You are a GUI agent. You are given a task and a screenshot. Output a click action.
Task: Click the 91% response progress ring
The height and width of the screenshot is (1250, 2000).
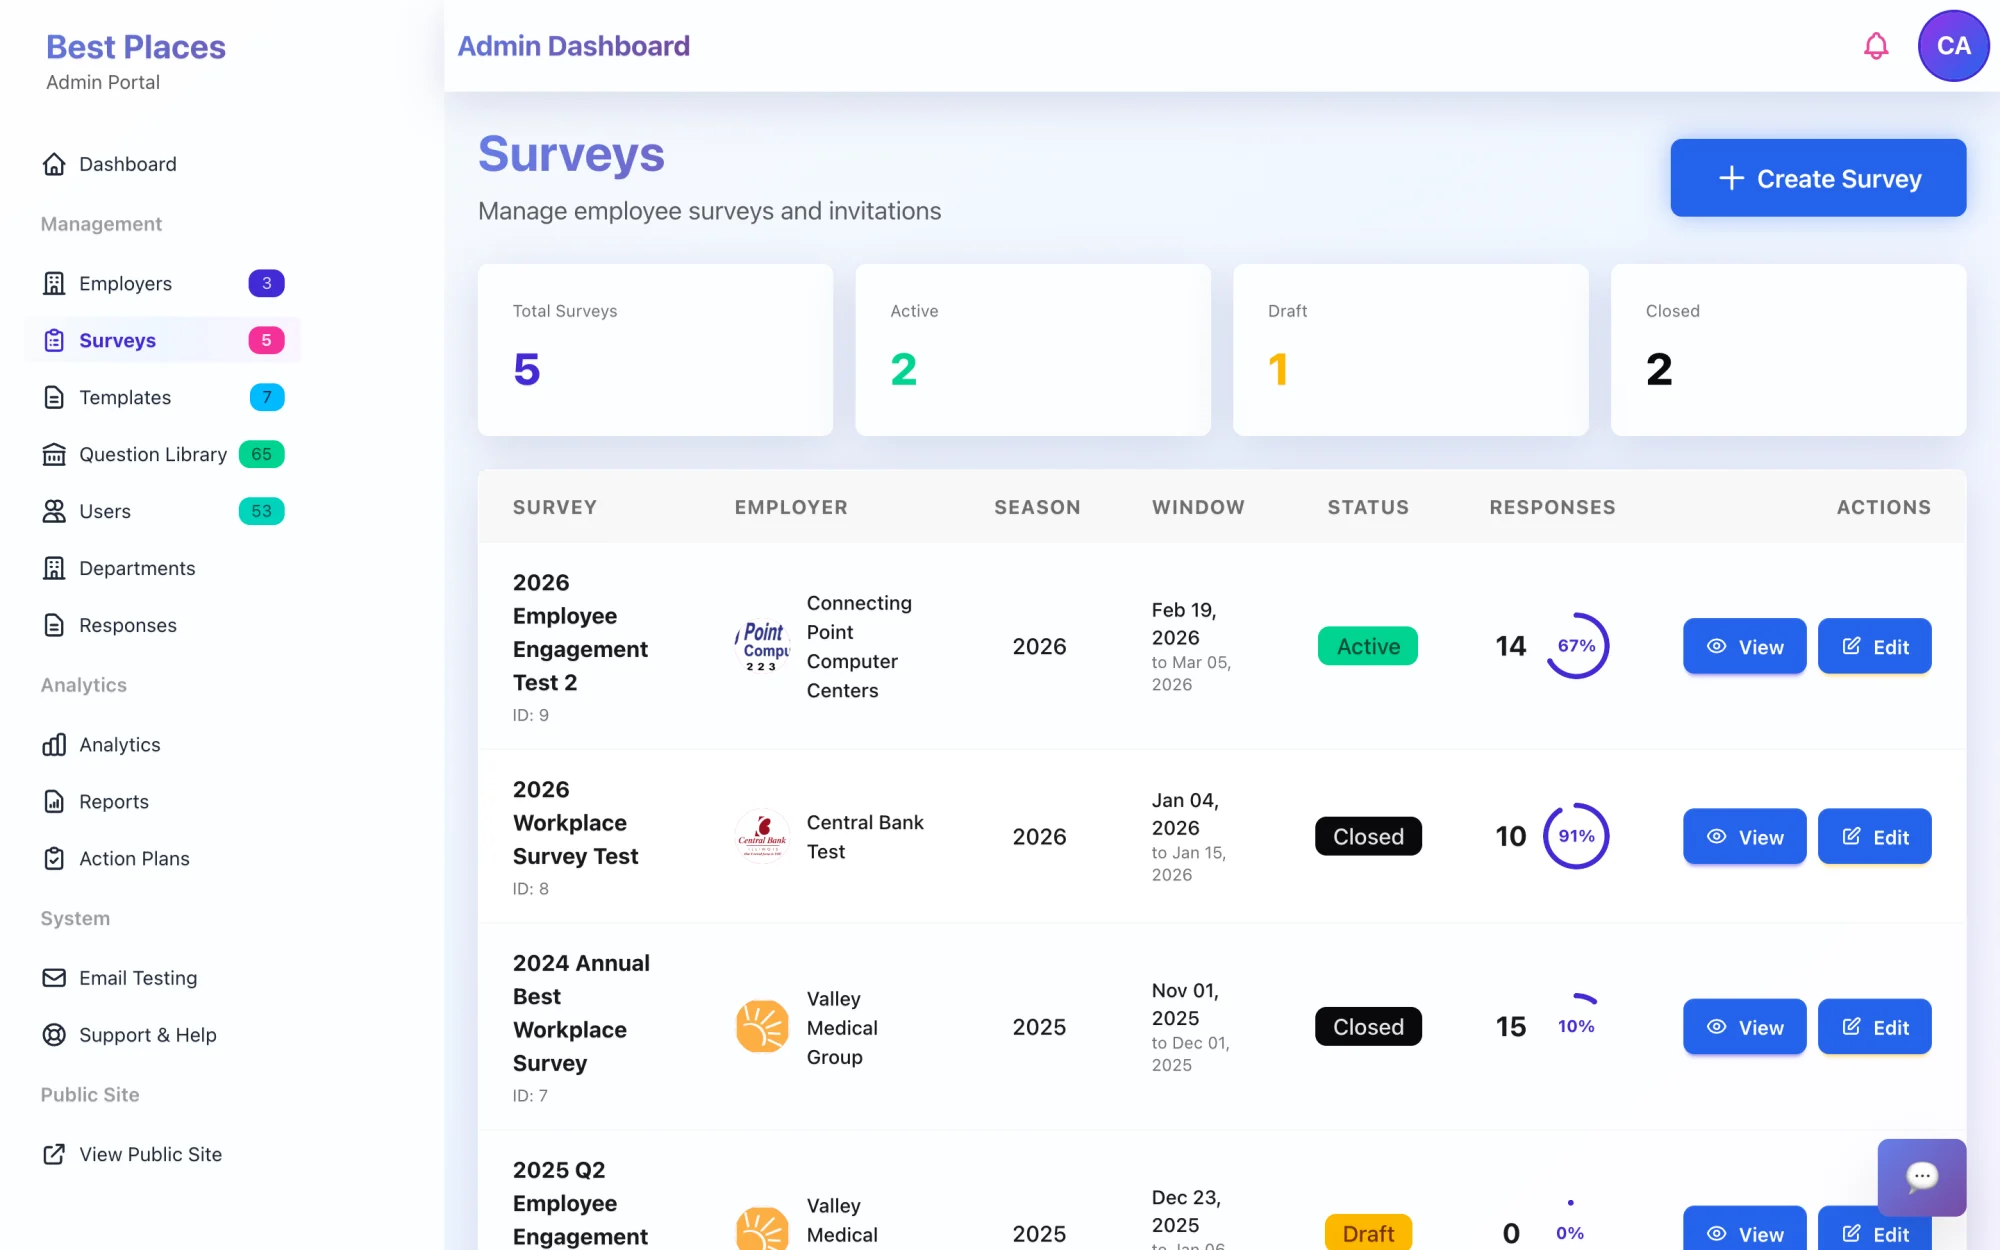(x=1576, y=836)
